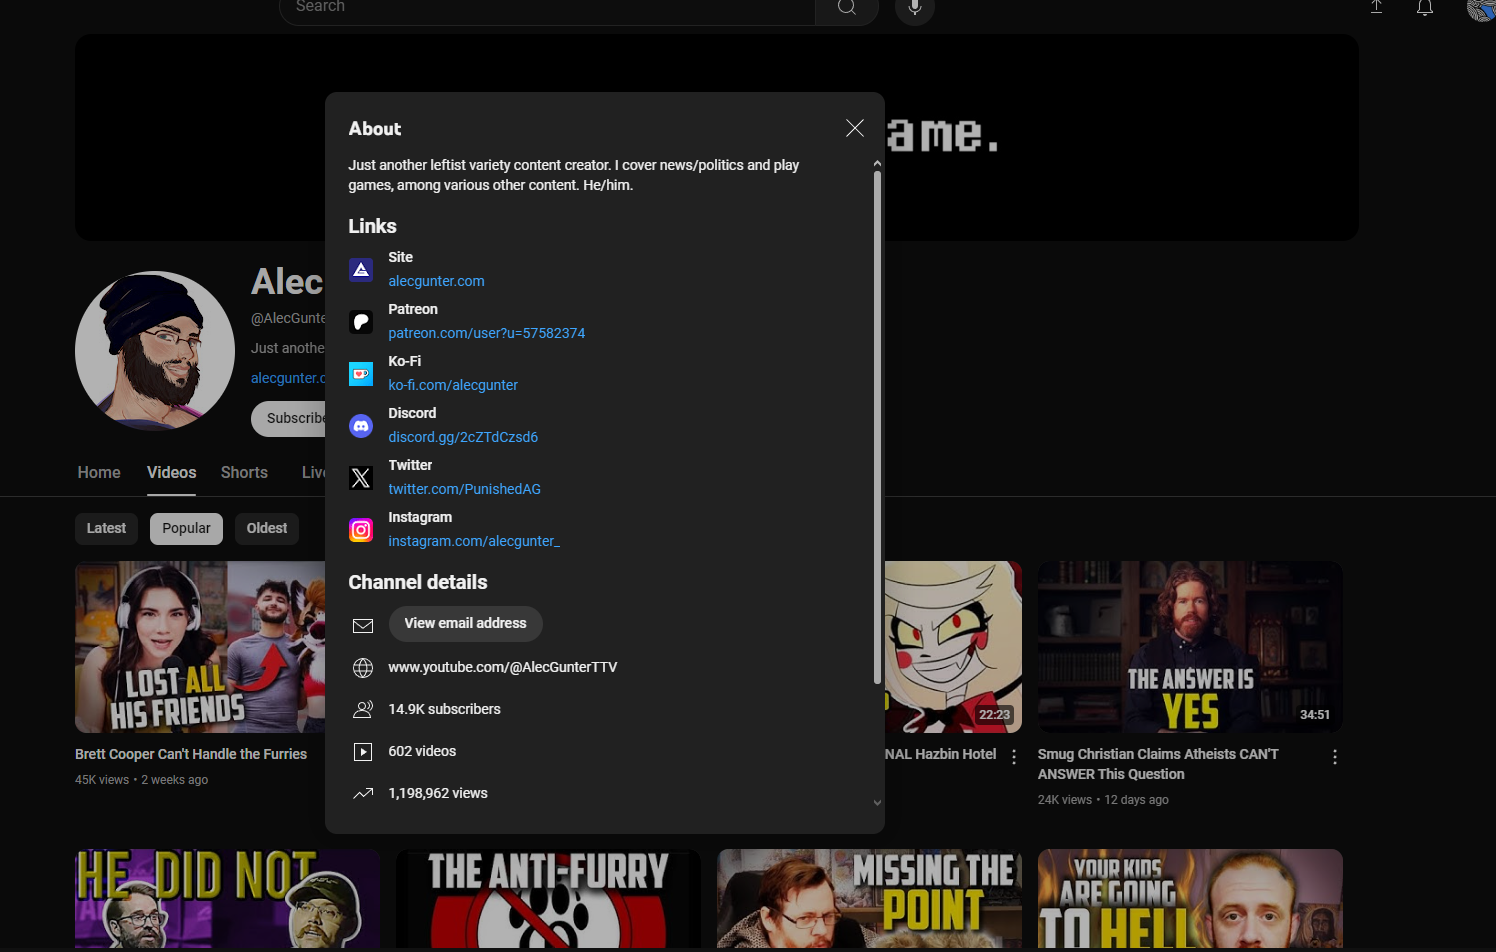Click 14.9K subscribers text
Image resolution: width=1496 pixels, height=952 pixels.
[444, 709]
